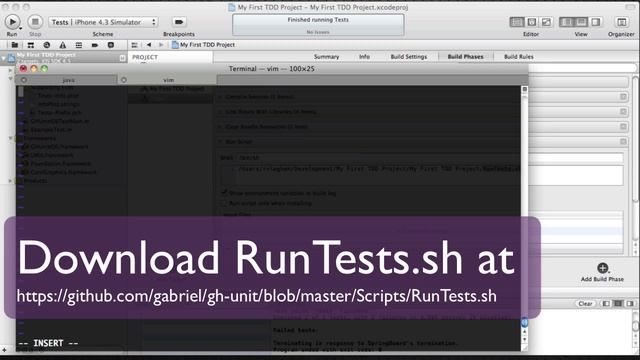This screenshot has width=640, height=360.
Task: Show the Issue navigator warning icon
Action: [62, 45]
